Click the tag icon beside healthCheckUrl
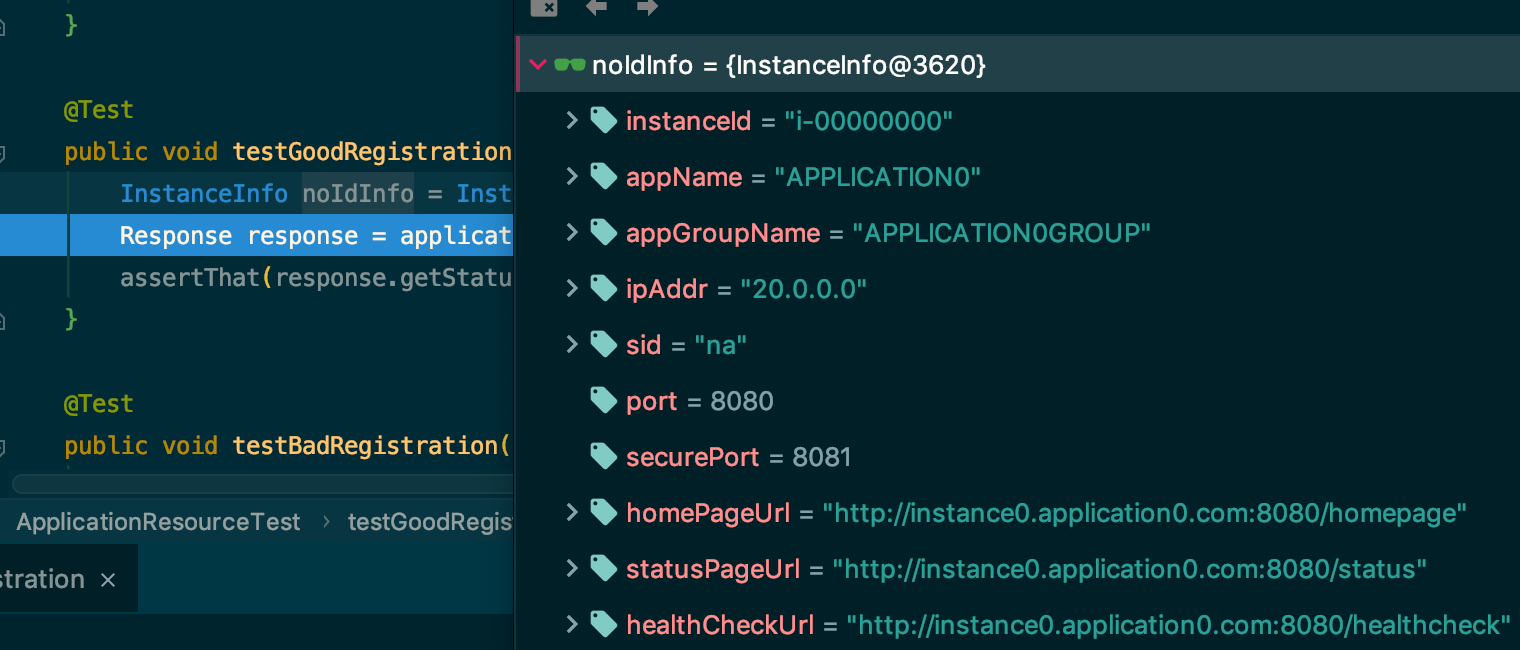This screenshot has height=650, width=1520. pos(603,625)
